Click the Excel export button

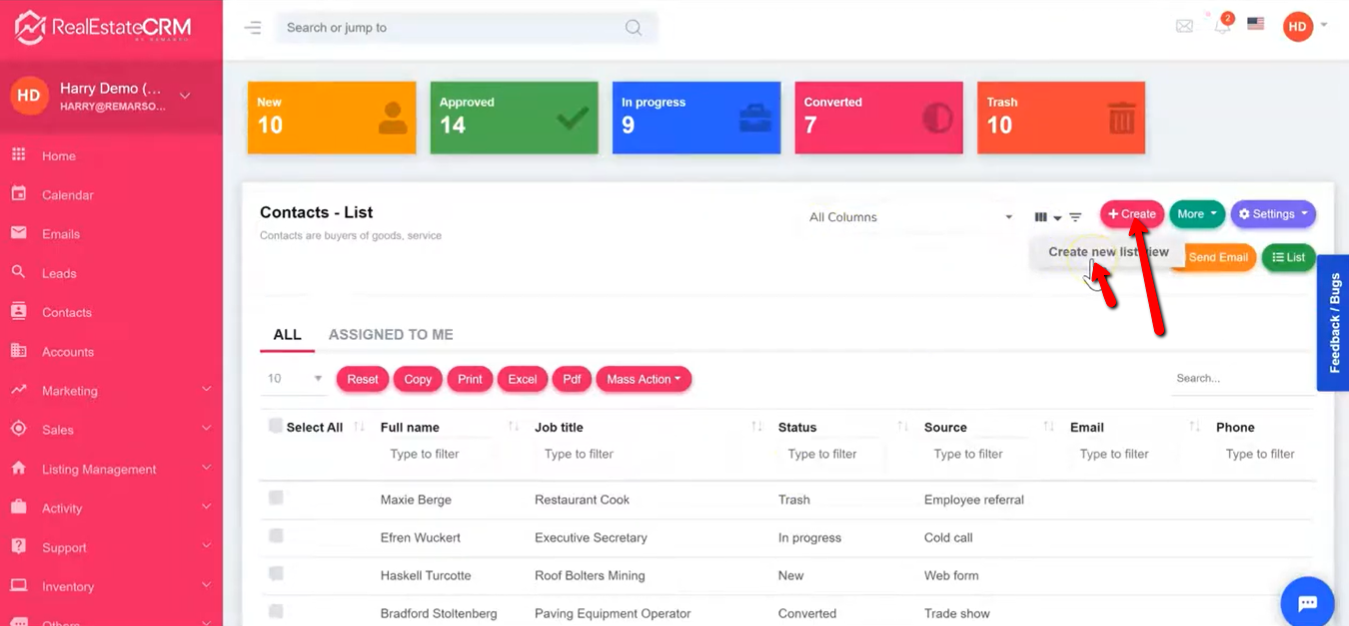coord(522,379)
